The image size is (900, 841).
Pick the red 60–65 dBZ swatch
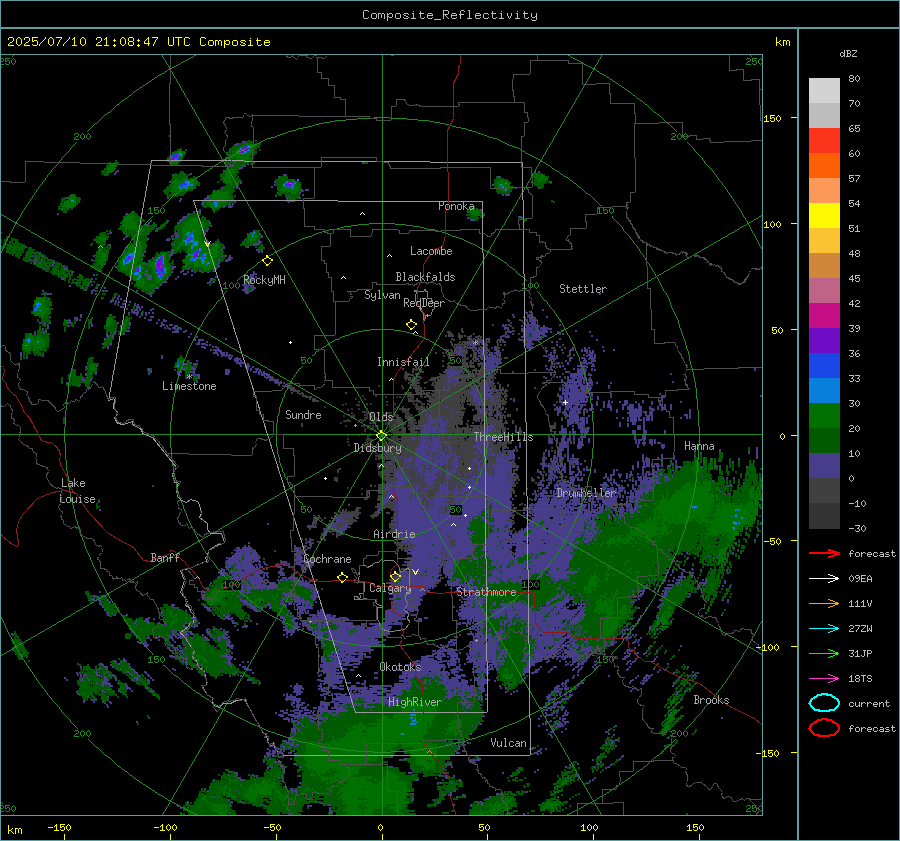click(824, 141)
